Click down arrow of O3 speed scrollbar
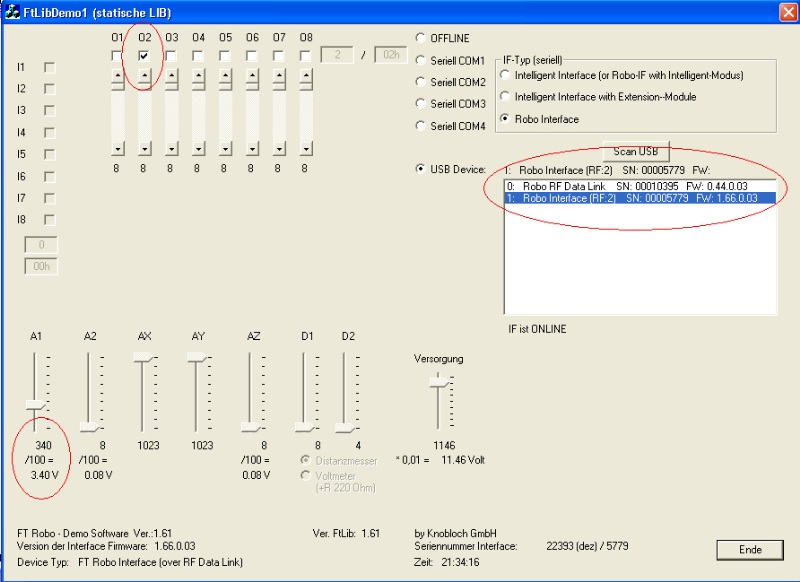 tap(172, 149)
